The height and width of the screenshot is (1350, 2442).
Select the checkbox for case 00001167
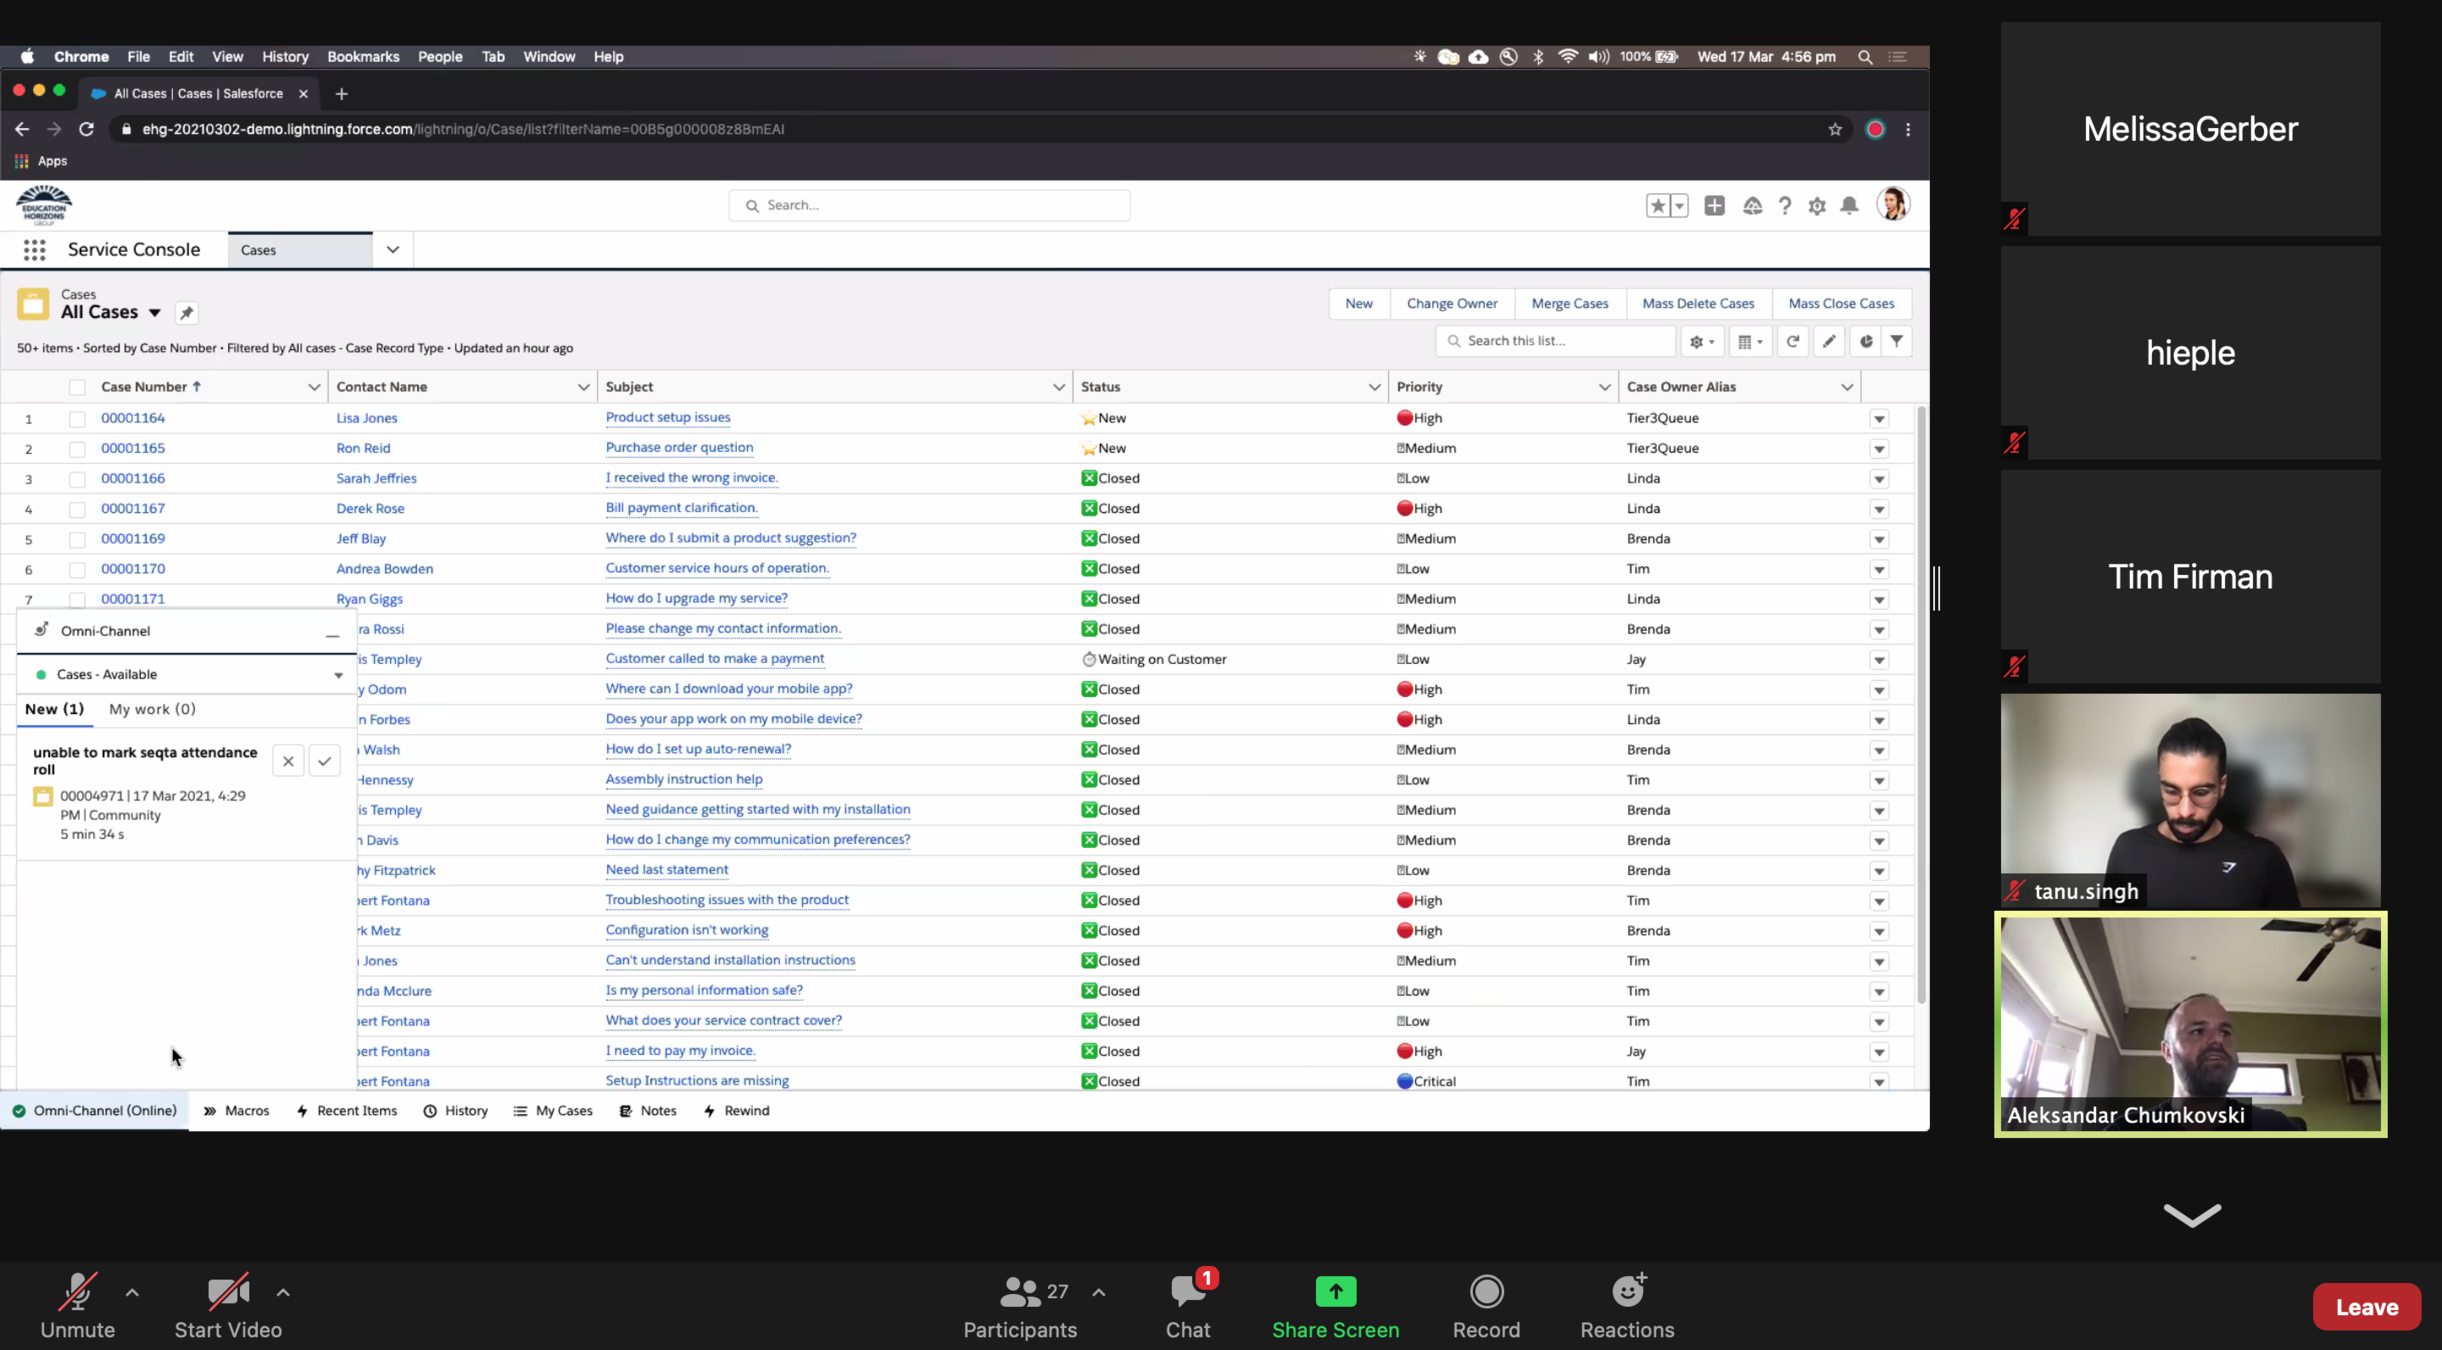[77, 509]
